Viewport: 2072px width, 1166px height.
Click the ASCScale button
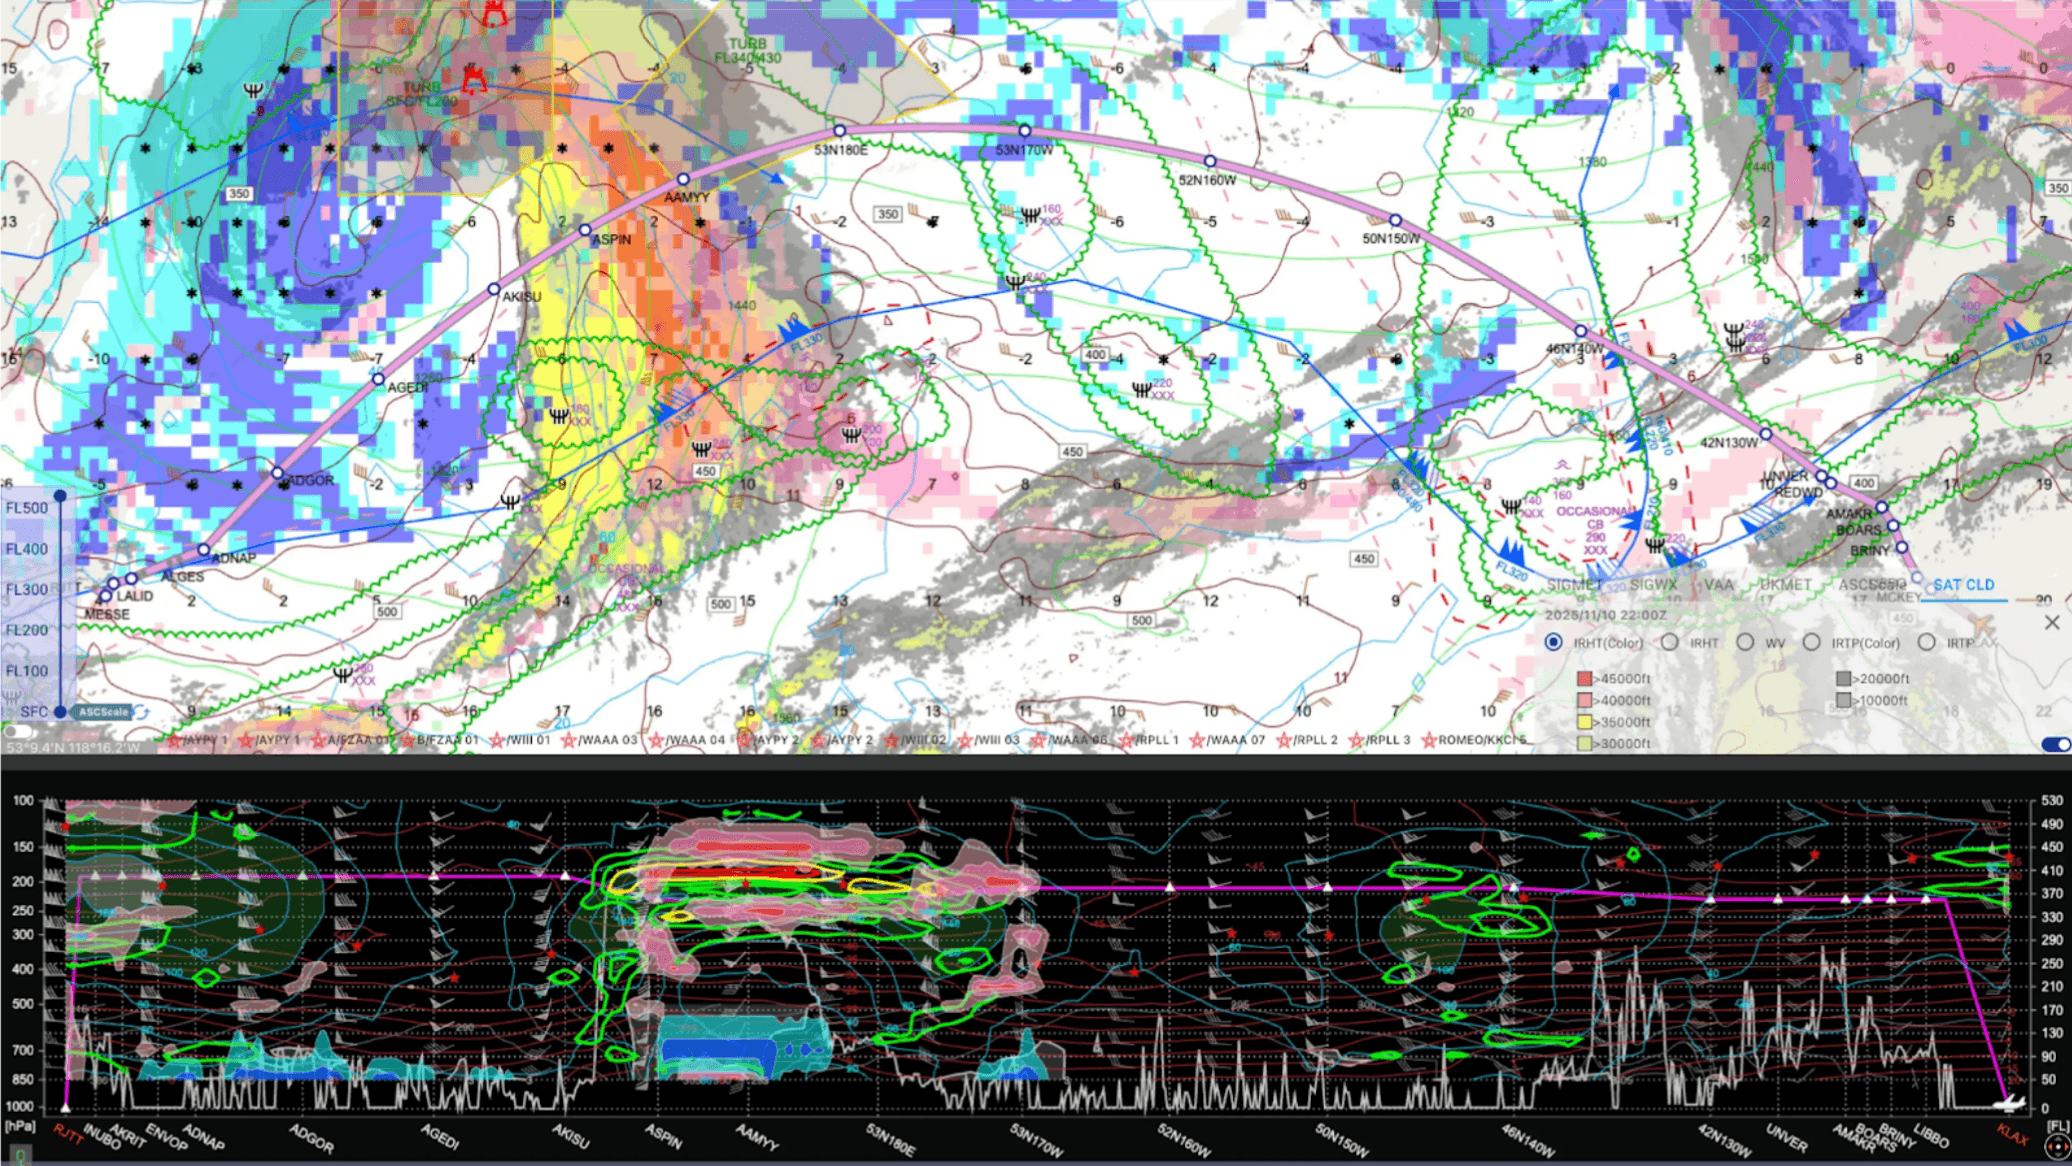pos(100,713)
